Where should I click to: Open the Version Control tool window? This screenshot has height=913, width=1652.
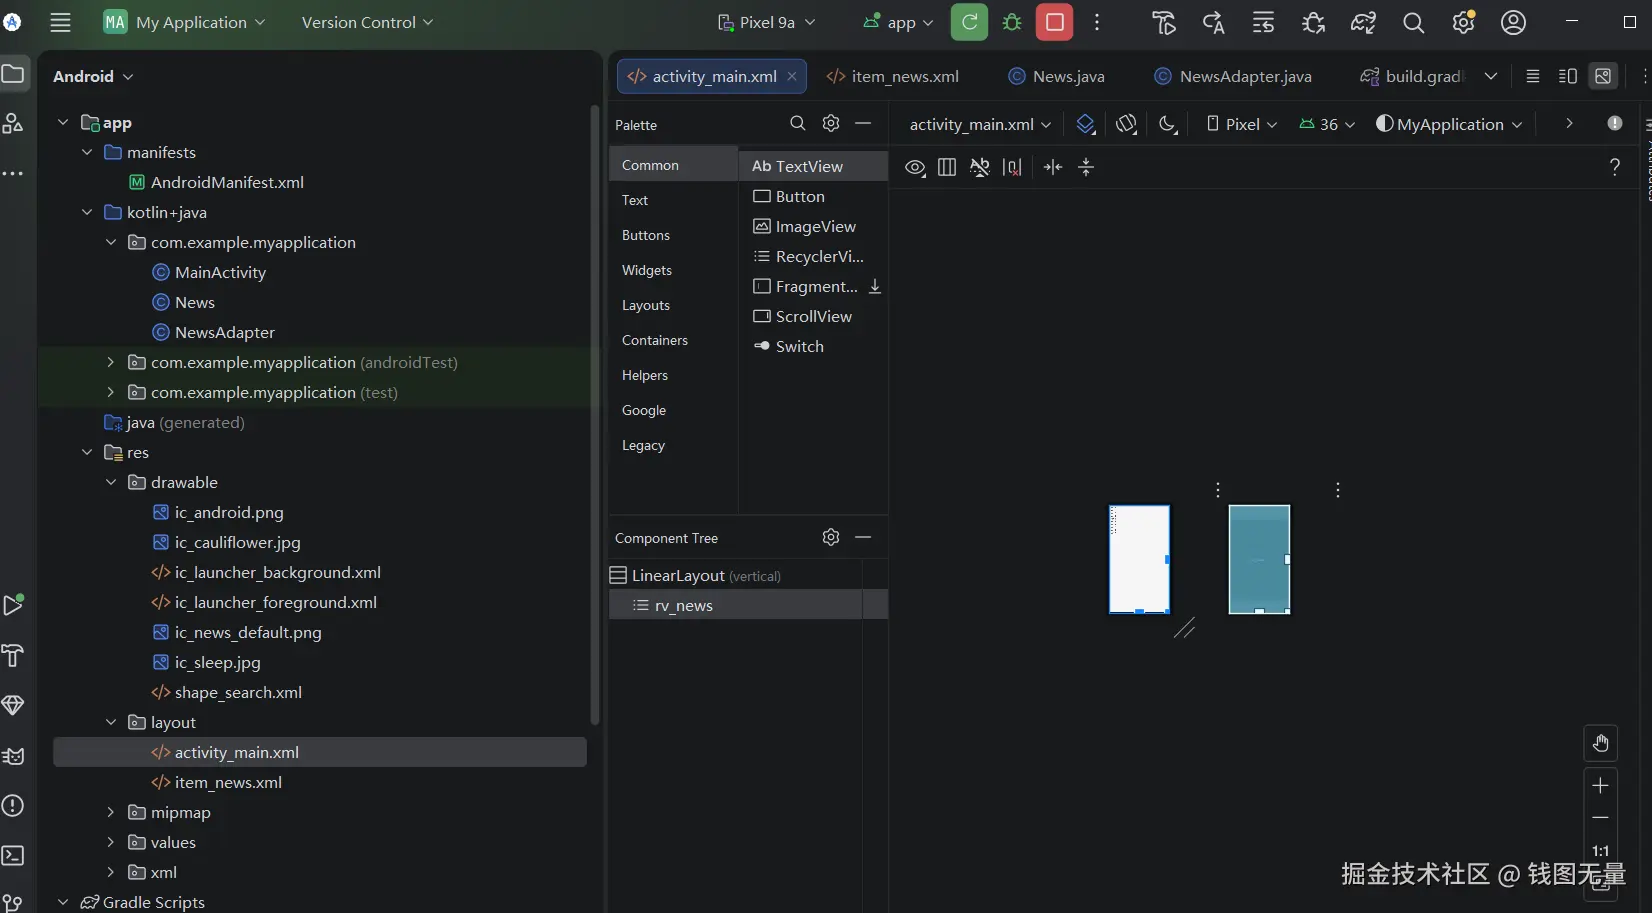pyautogui.click(x=13, y=903)
